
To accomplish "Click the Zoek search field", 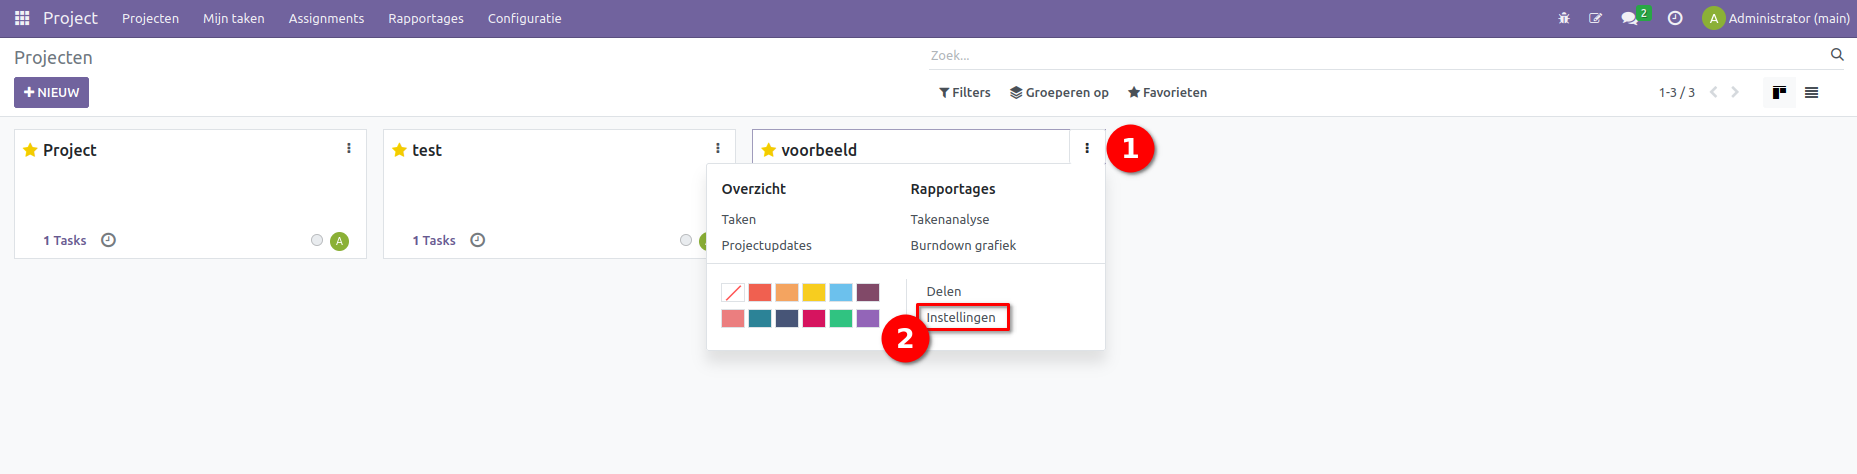I will 1370,55.
